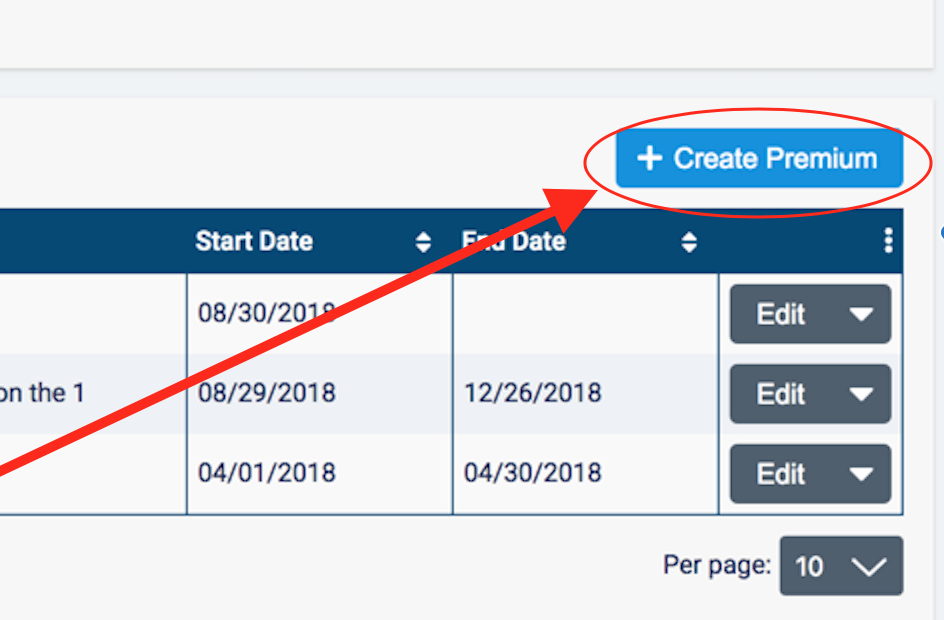The image size is (944, 620).
Task: Sort by the Start Date sort arrows
Action: (424, 242)
